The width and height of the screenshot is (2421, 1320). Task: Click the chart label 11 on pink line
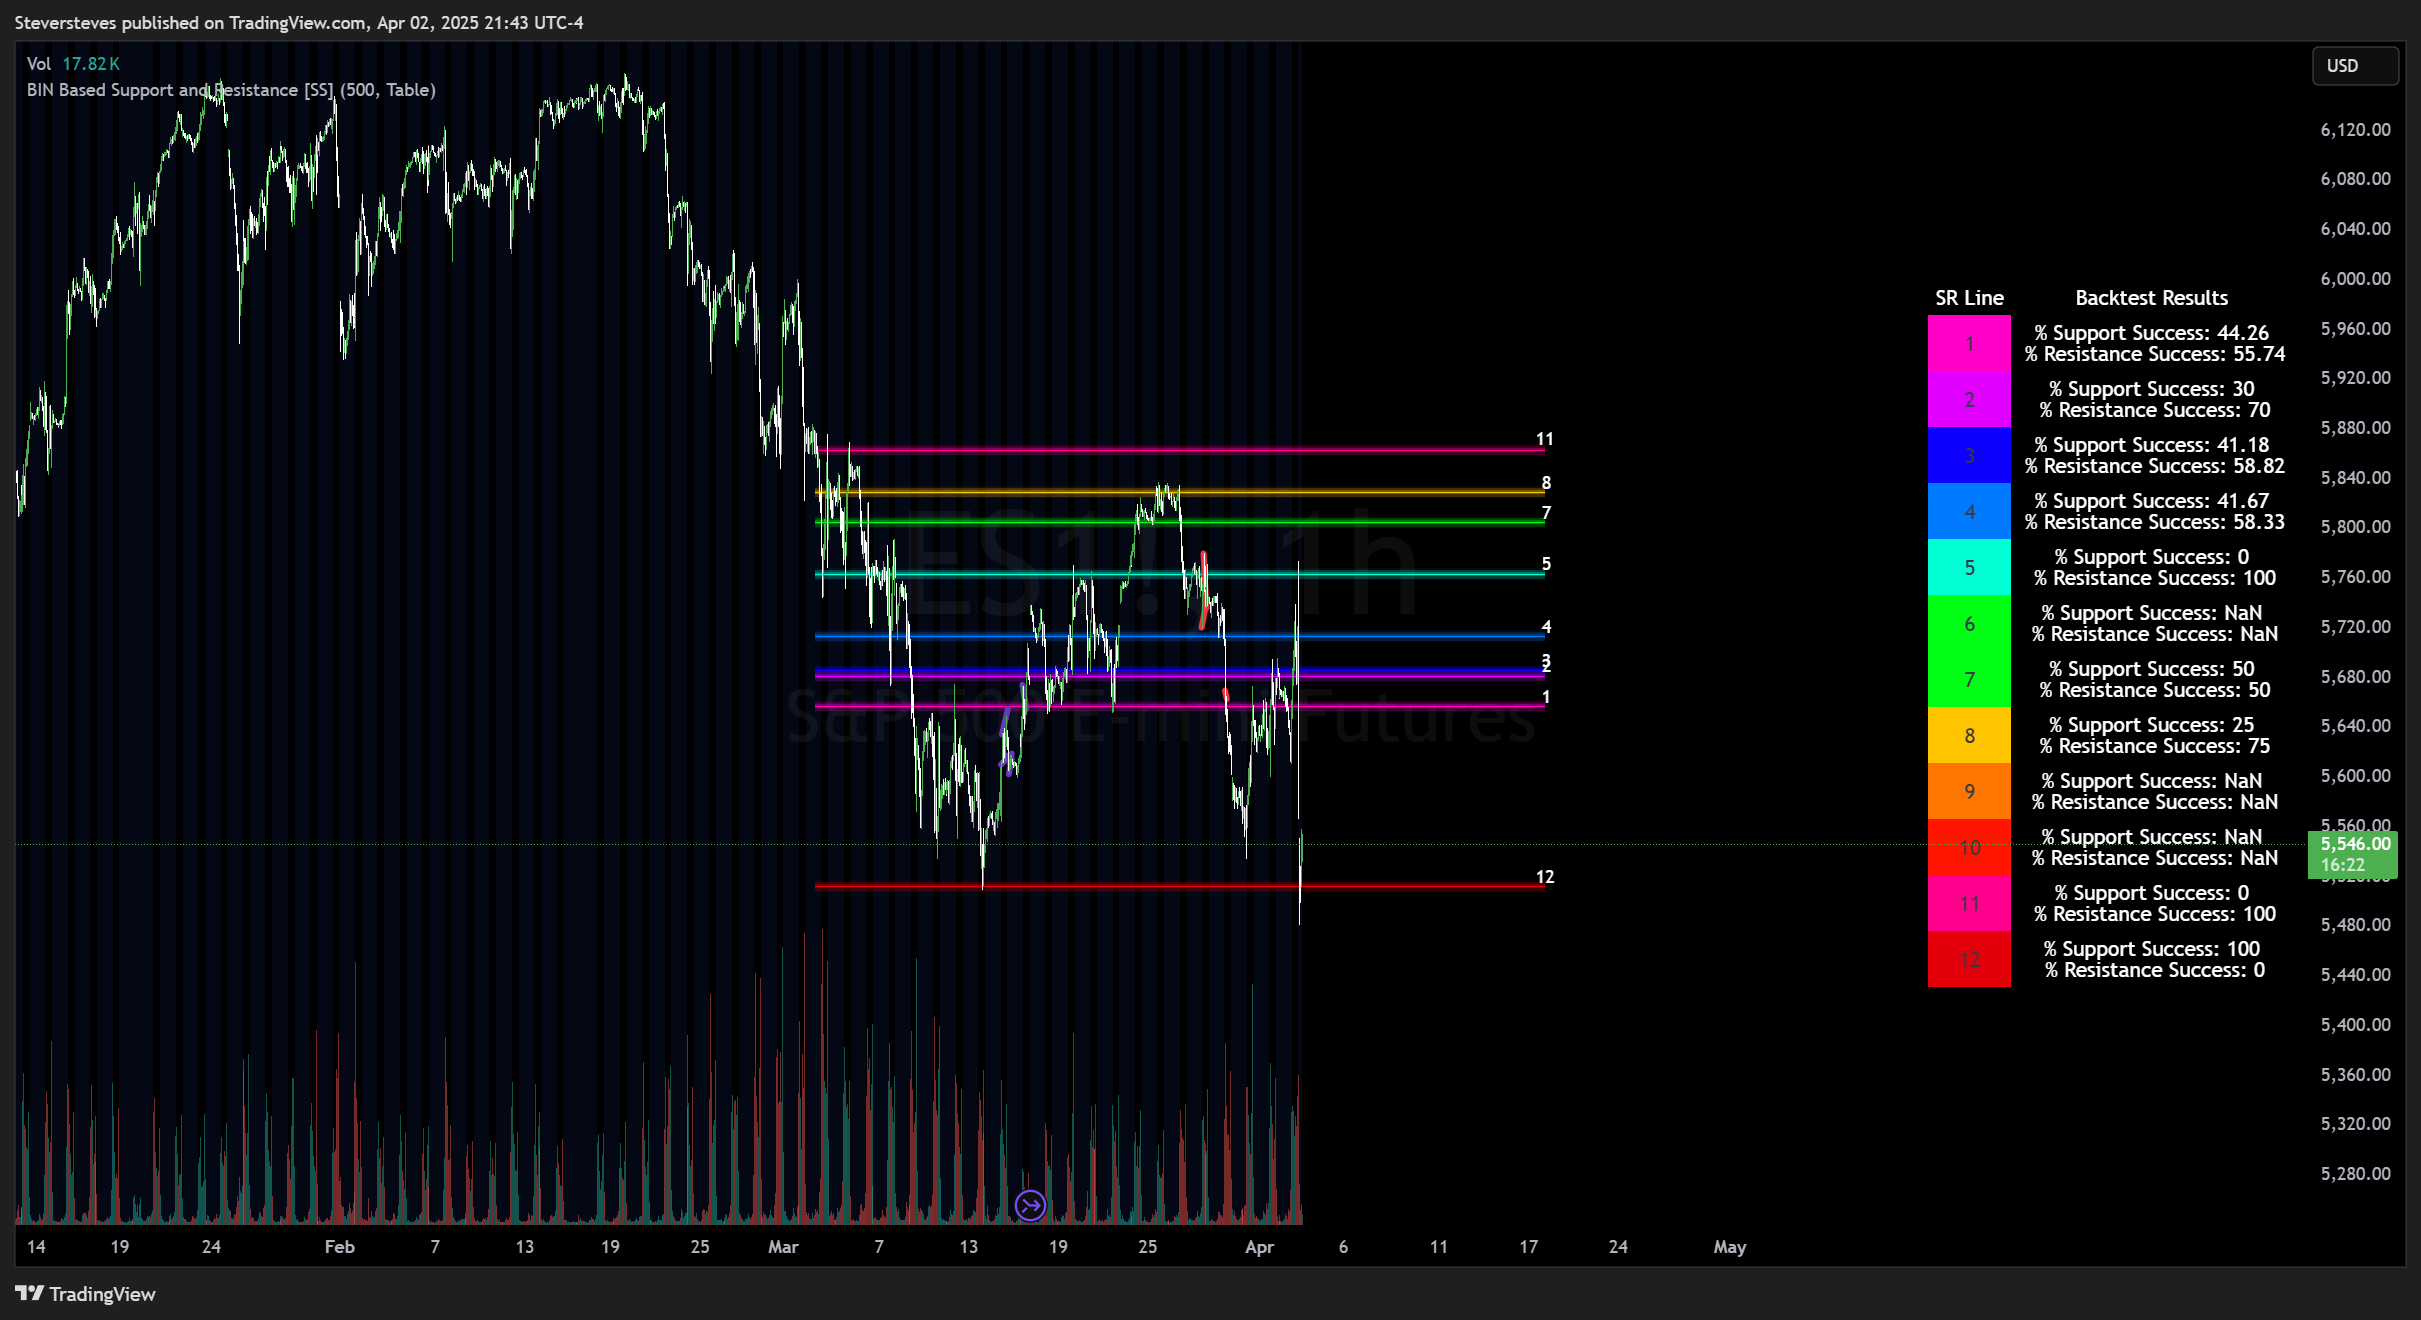(1544, 439)
